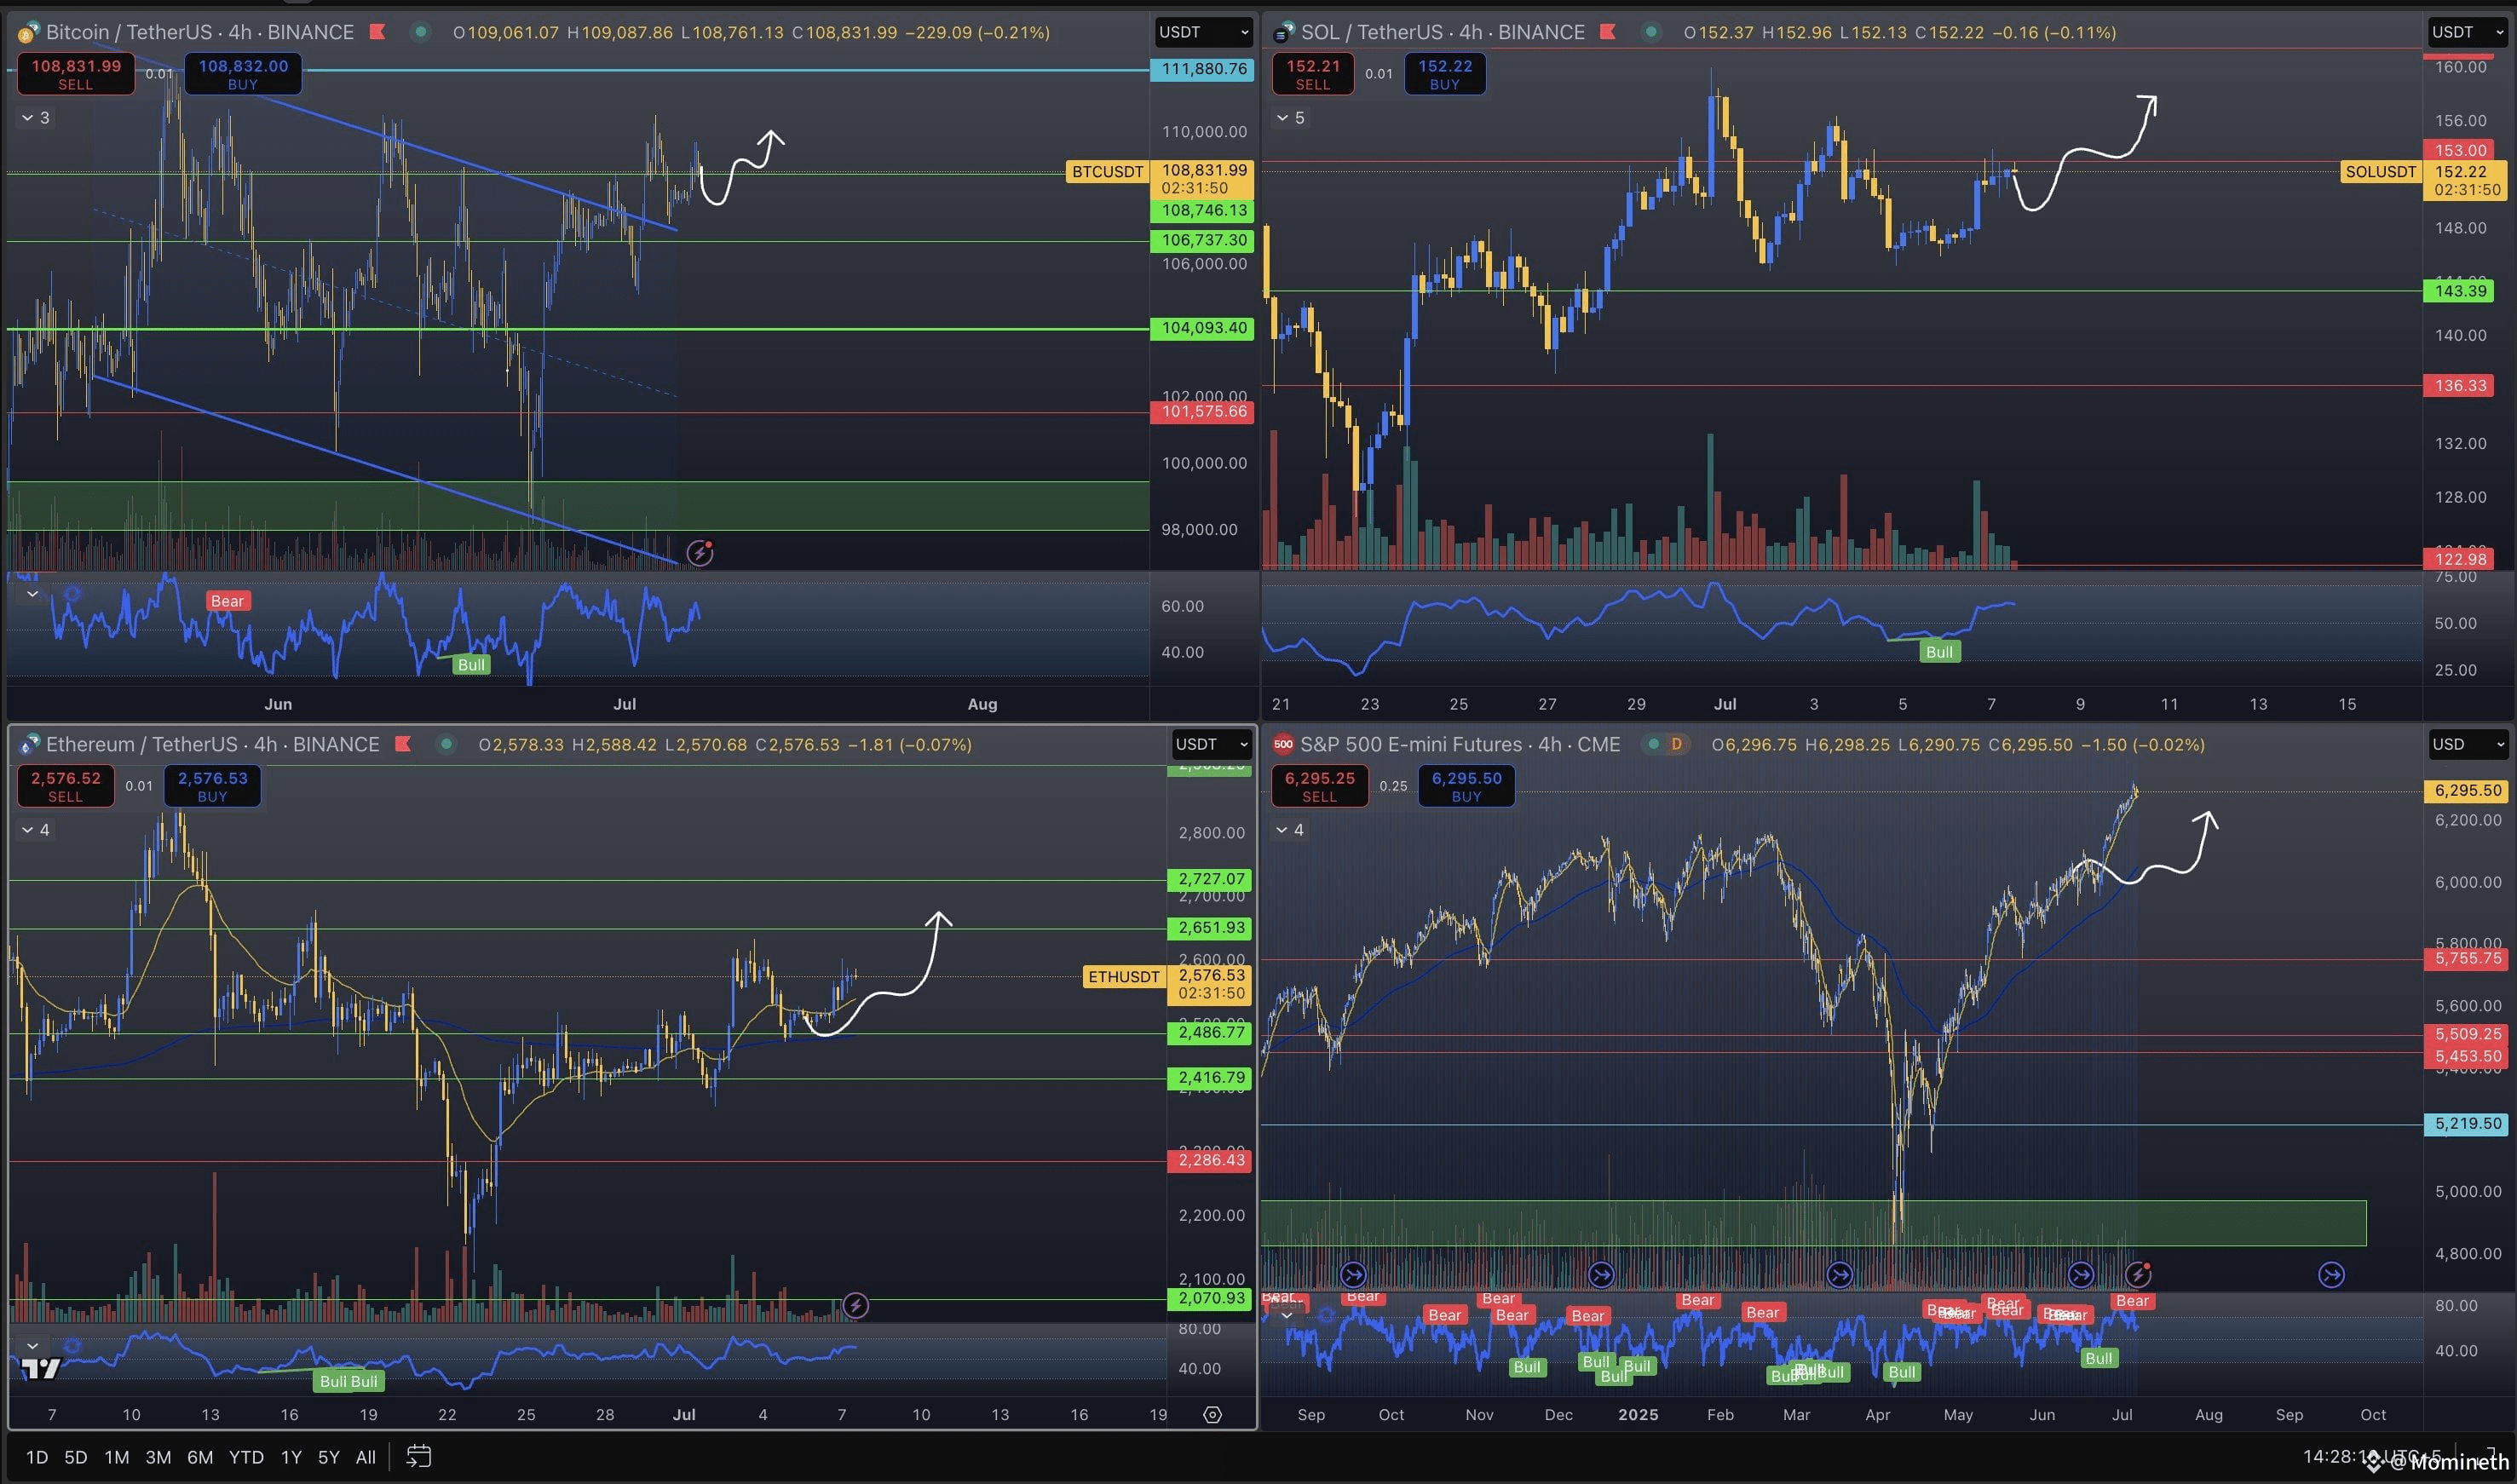2517x1484 pixels.
Task: Click S&P contract switch marker above March
Action: [x=1839, y=1274]
